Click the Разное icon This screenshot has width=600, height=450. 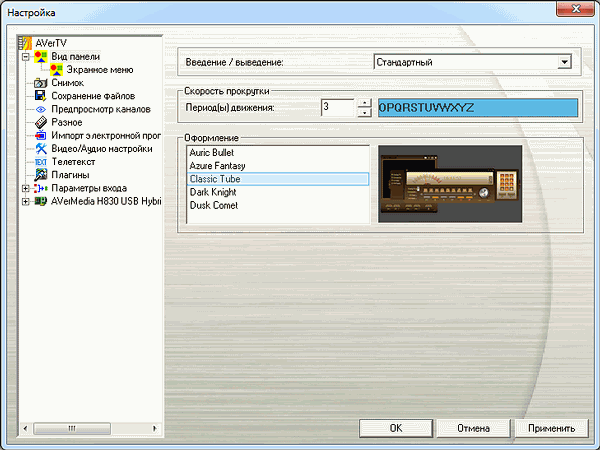(x=41, y=122)
